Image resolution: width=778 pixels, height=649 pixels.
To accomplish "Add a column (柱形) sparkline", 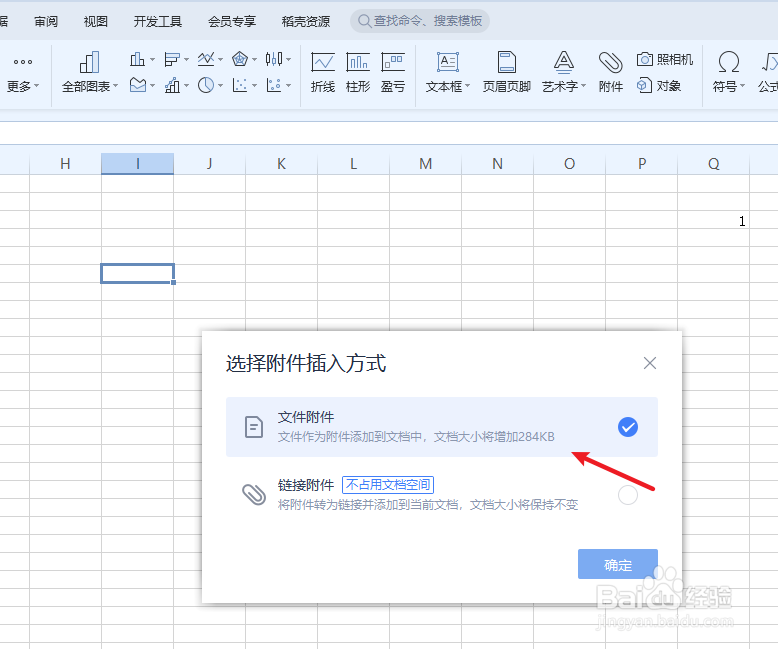I will coord(358,72).
